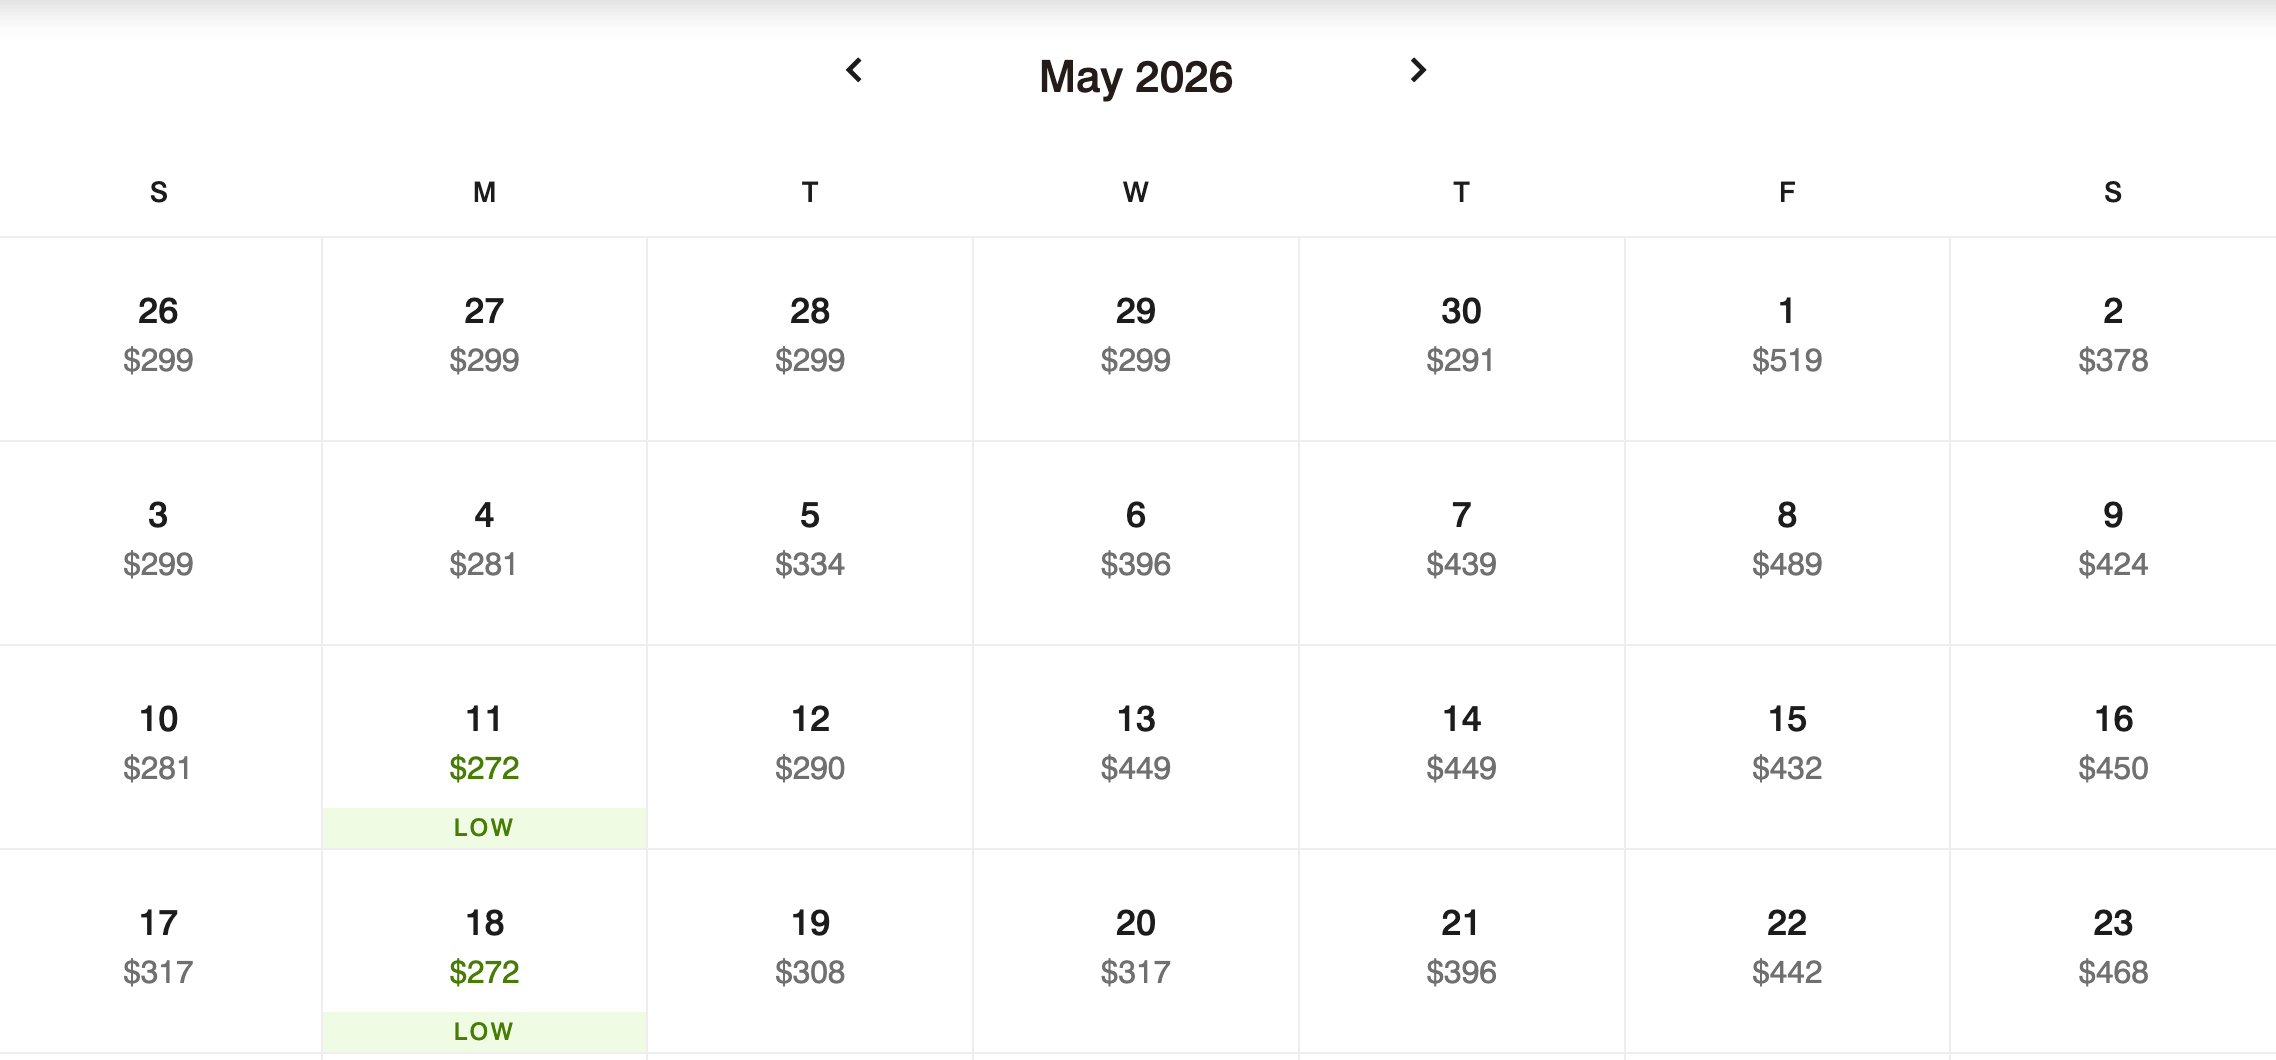Advance to next month with right chevron
The height and width of the screenshot is (1060, 2276).
tap(1418, 70)
